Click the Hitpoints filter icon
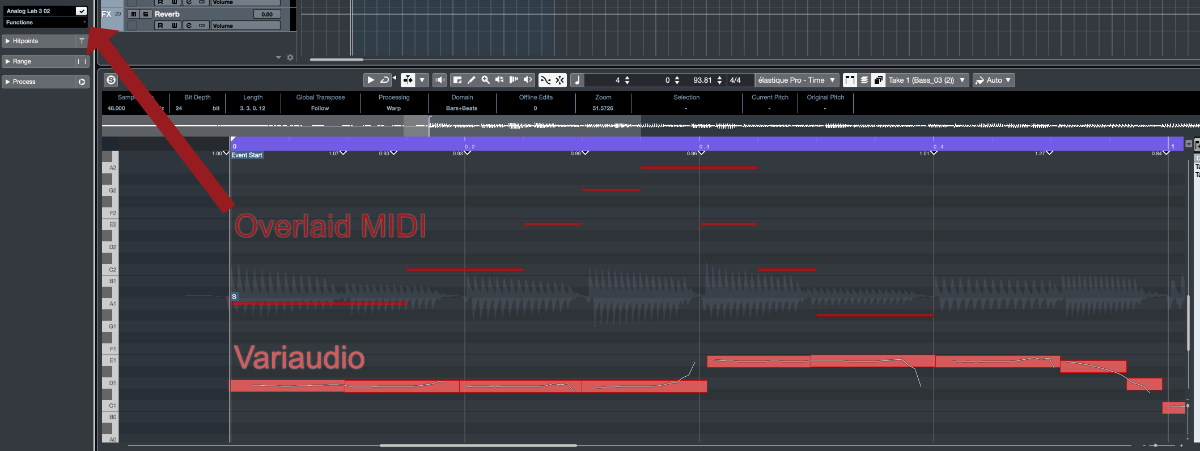1200x451 pixels. click(x=82, y=41)
